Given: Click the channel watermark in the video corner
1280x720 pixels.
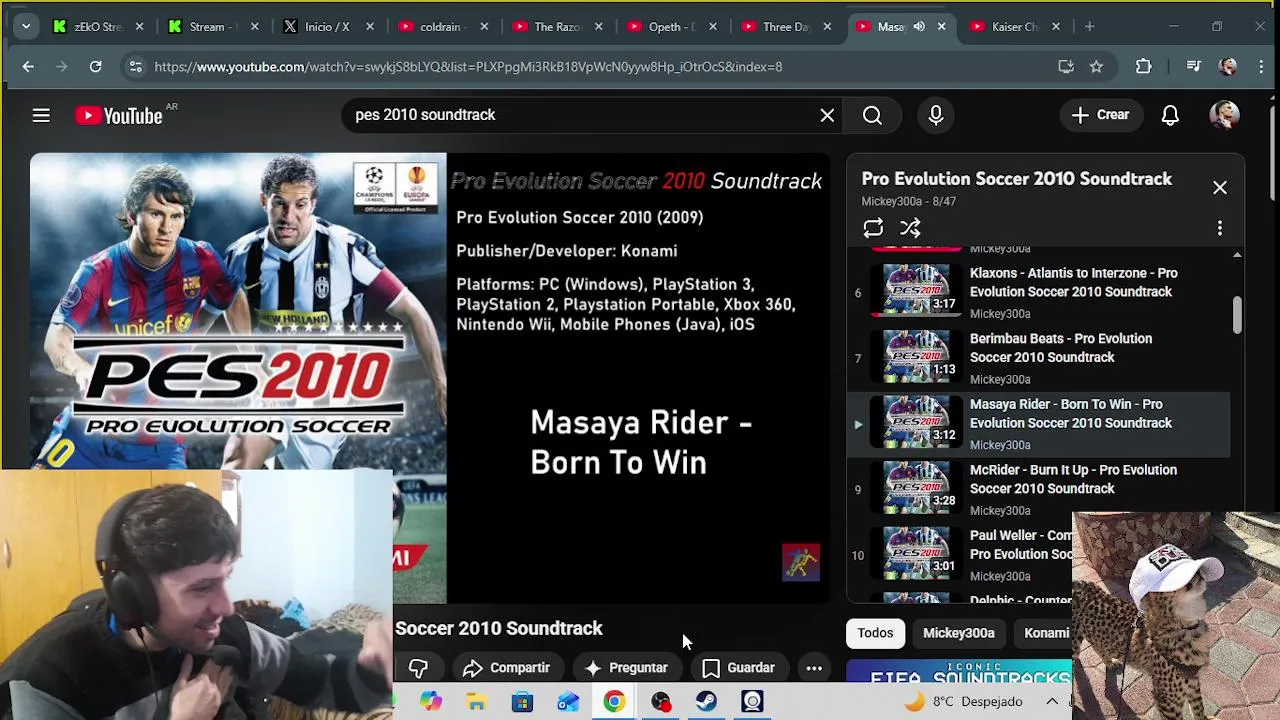Looking at the screenshot, I should click(801, 563).
